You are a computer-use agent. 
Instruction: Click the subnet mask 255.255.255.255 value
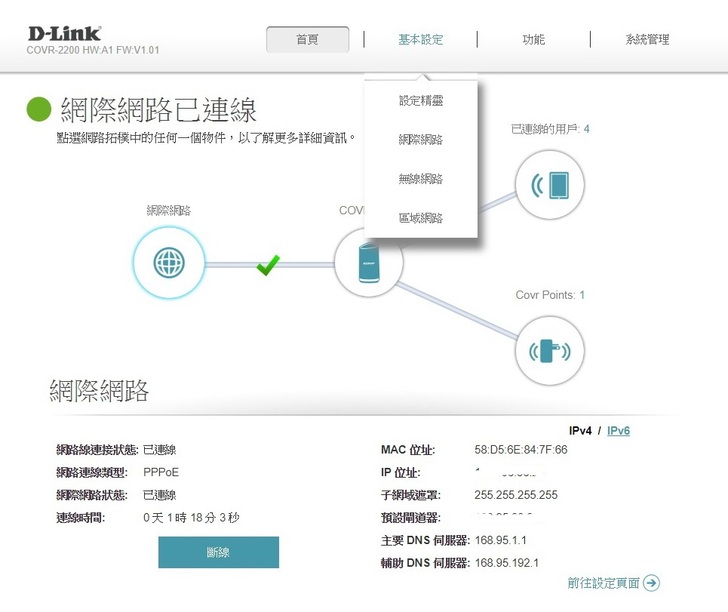516,495
